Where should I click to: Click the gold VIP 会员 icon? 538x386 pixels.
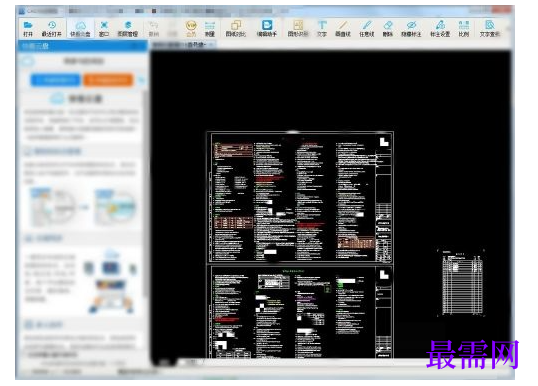tap(191, 28)
